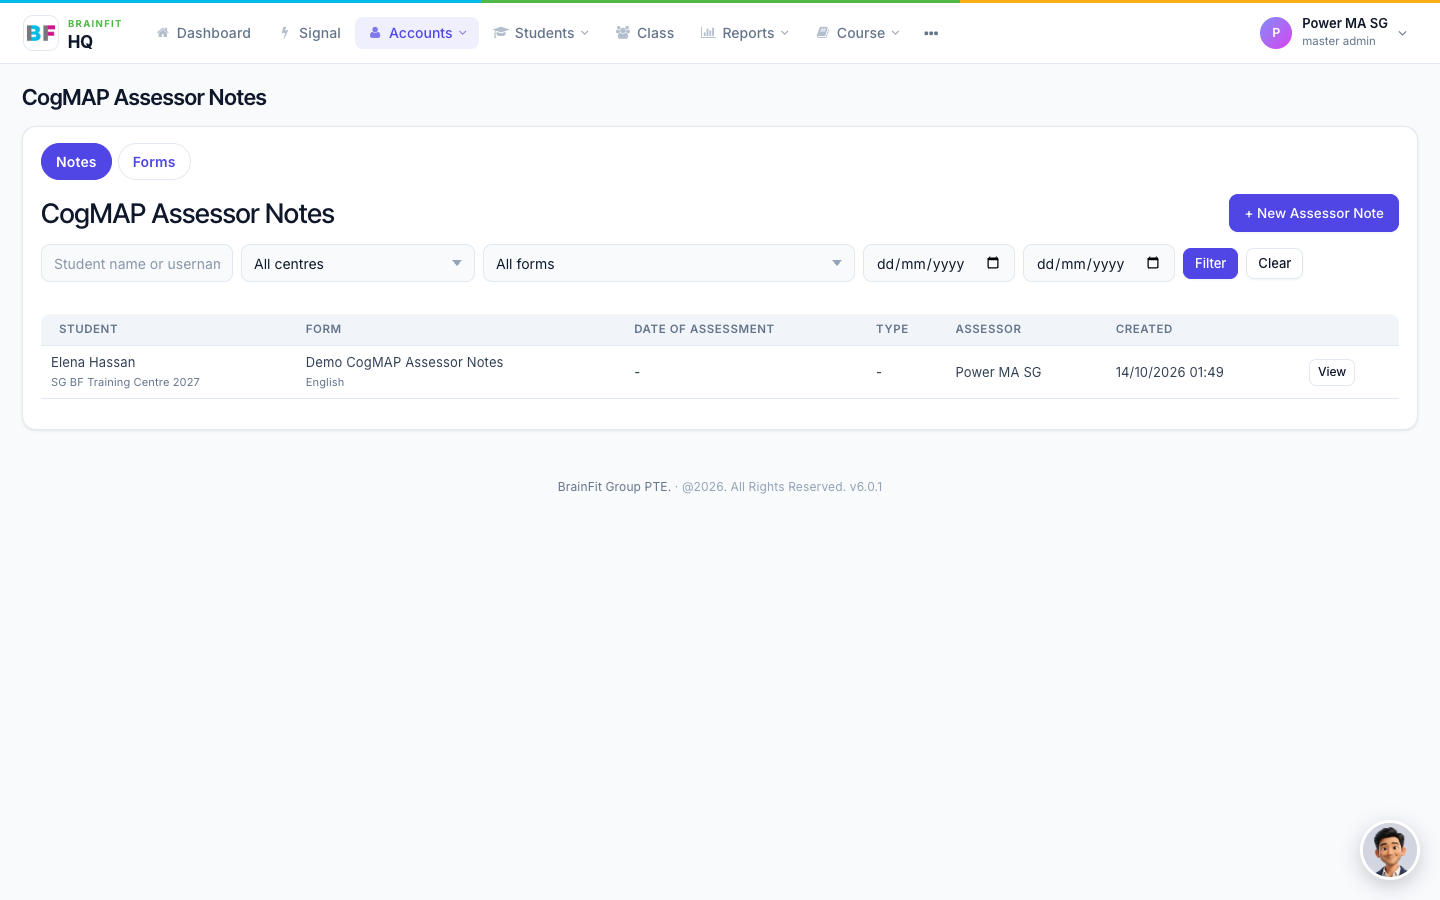
Task: Click the second dd/mm/yyyy date field
Action: (x=1099, y=263)
